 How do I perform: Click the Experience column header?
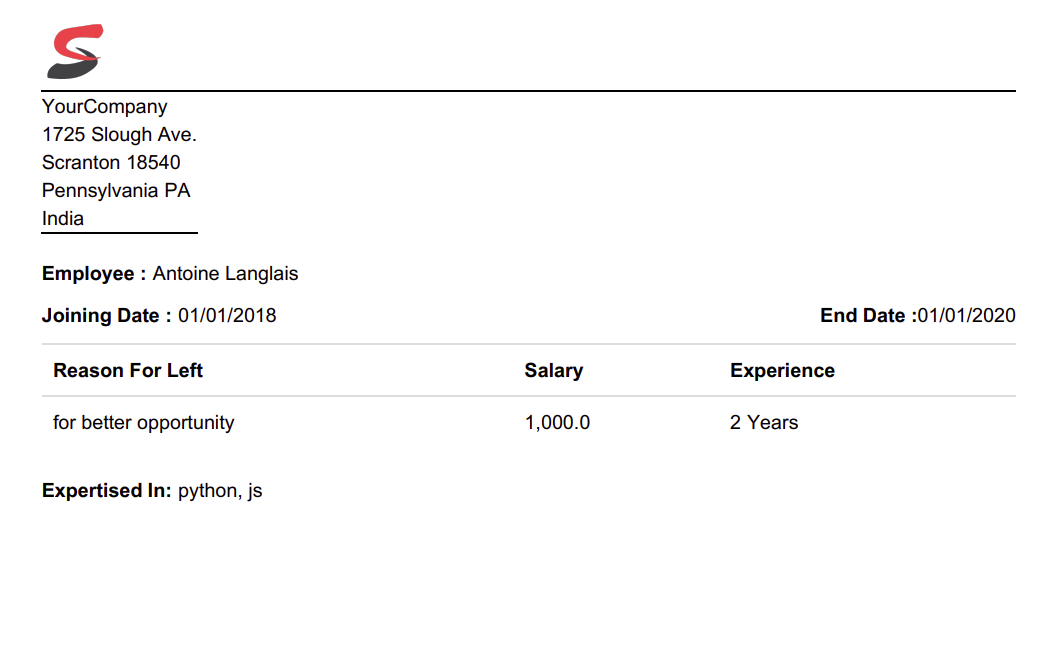782,371
